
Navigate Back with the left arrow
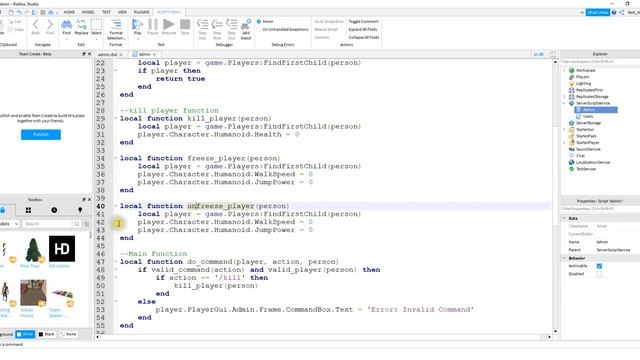tap(36, 25)
